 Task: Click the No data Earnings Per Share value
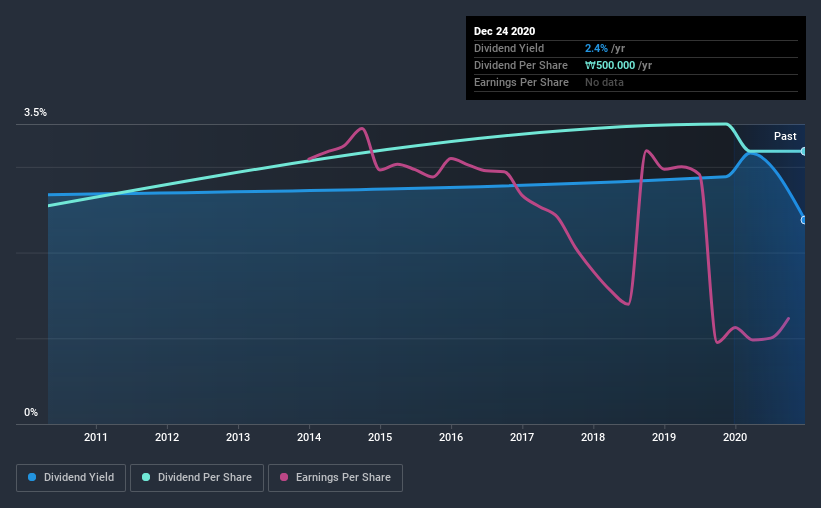(x=604, y=82)
